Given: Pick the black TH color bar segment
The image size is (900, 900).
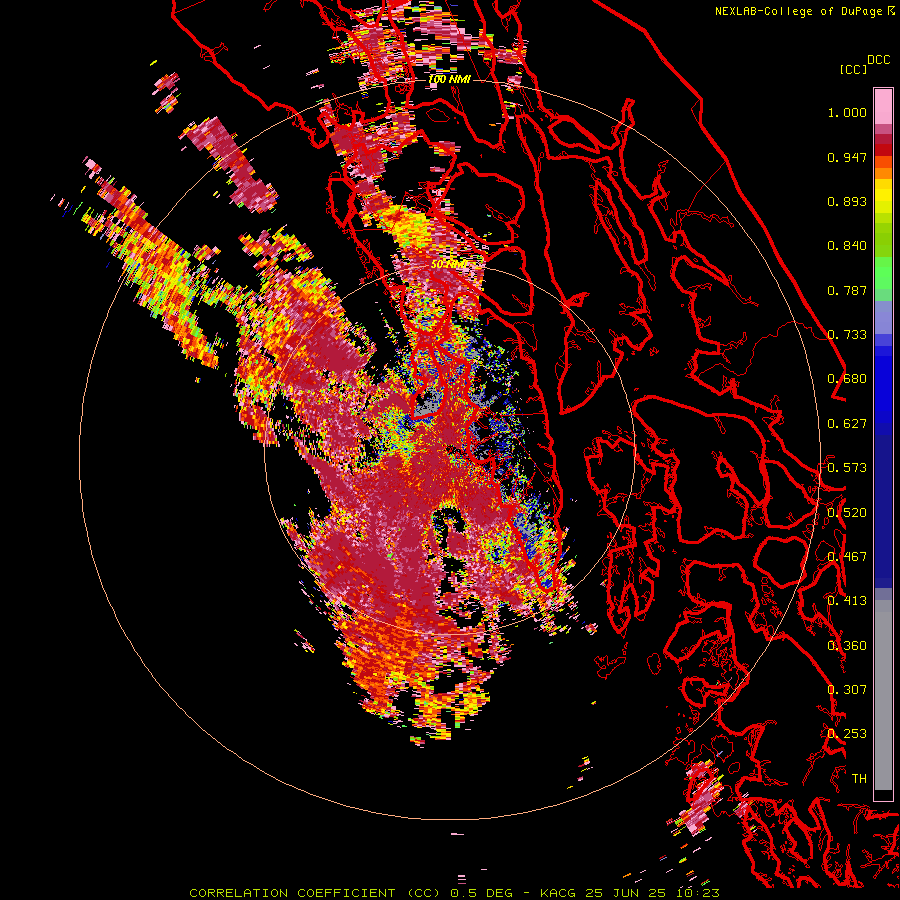Looking at the screenshot, I should pos(883,795).
